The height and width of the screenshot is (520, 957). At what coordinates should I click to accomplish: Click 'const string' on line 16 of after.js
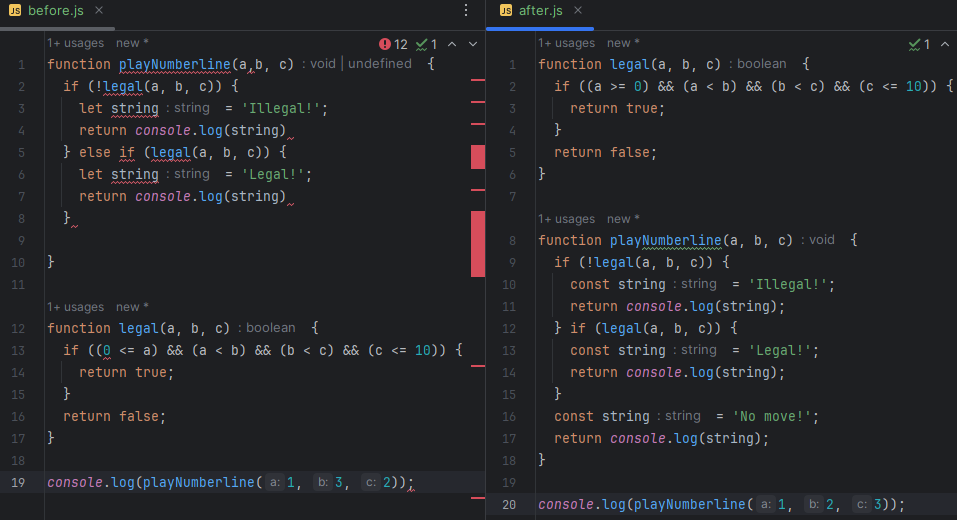(x=602, y=416)
